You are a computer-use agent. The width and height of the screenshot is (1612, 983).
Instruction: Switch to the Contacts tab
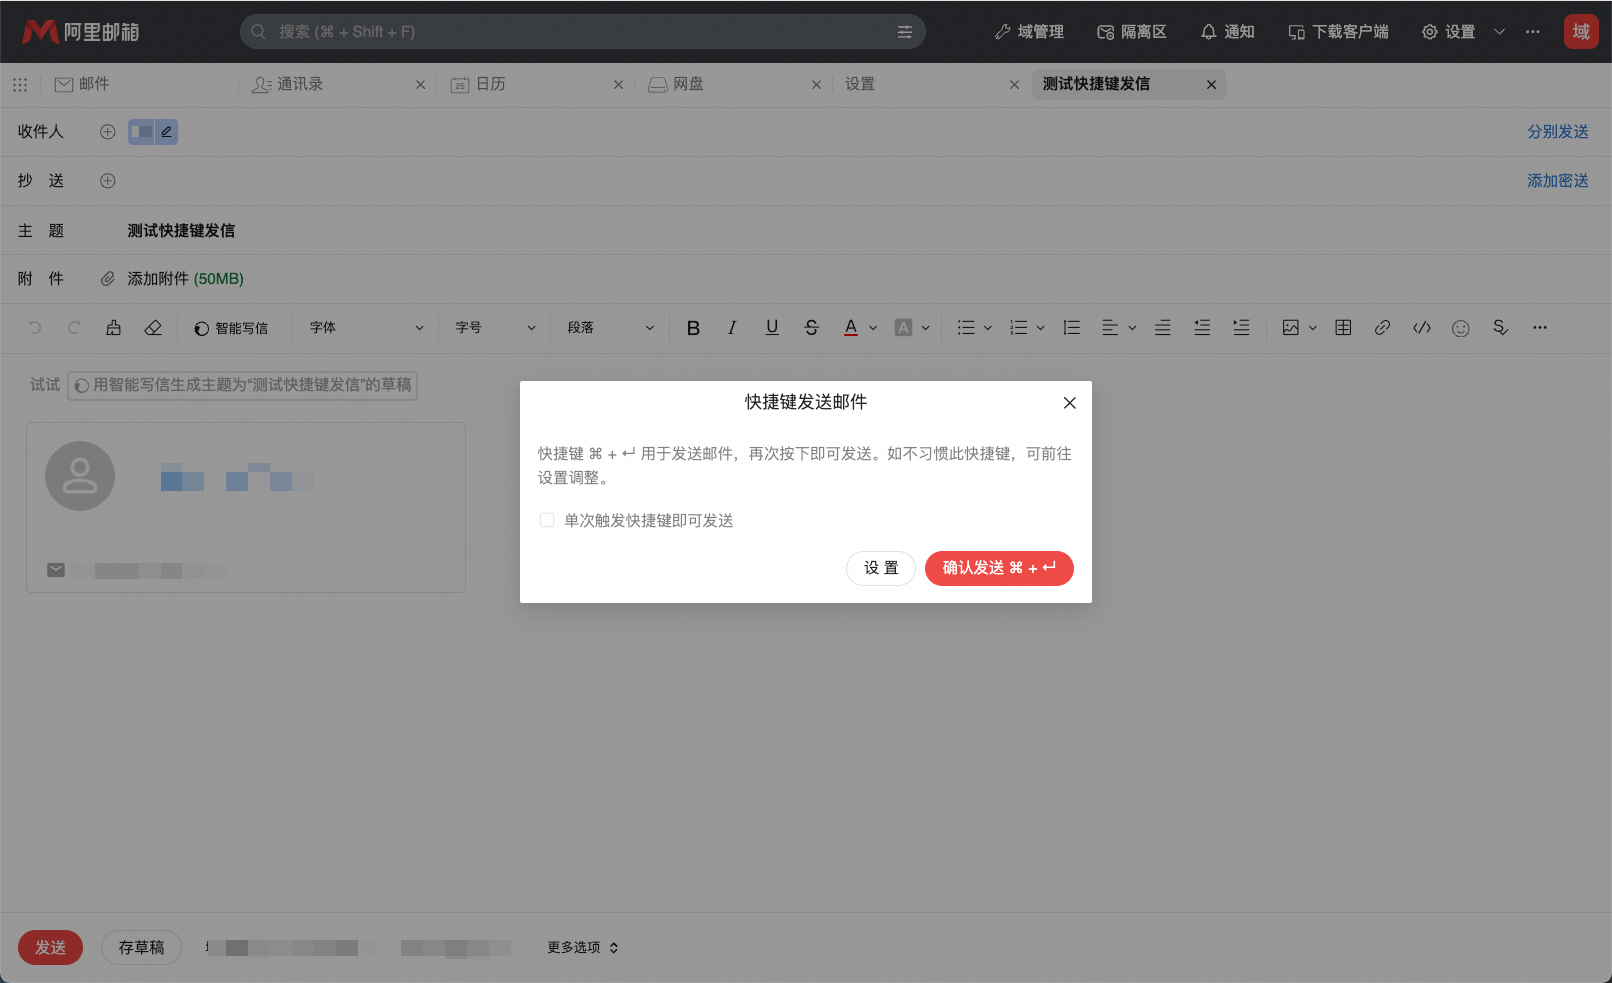point(299,85)
